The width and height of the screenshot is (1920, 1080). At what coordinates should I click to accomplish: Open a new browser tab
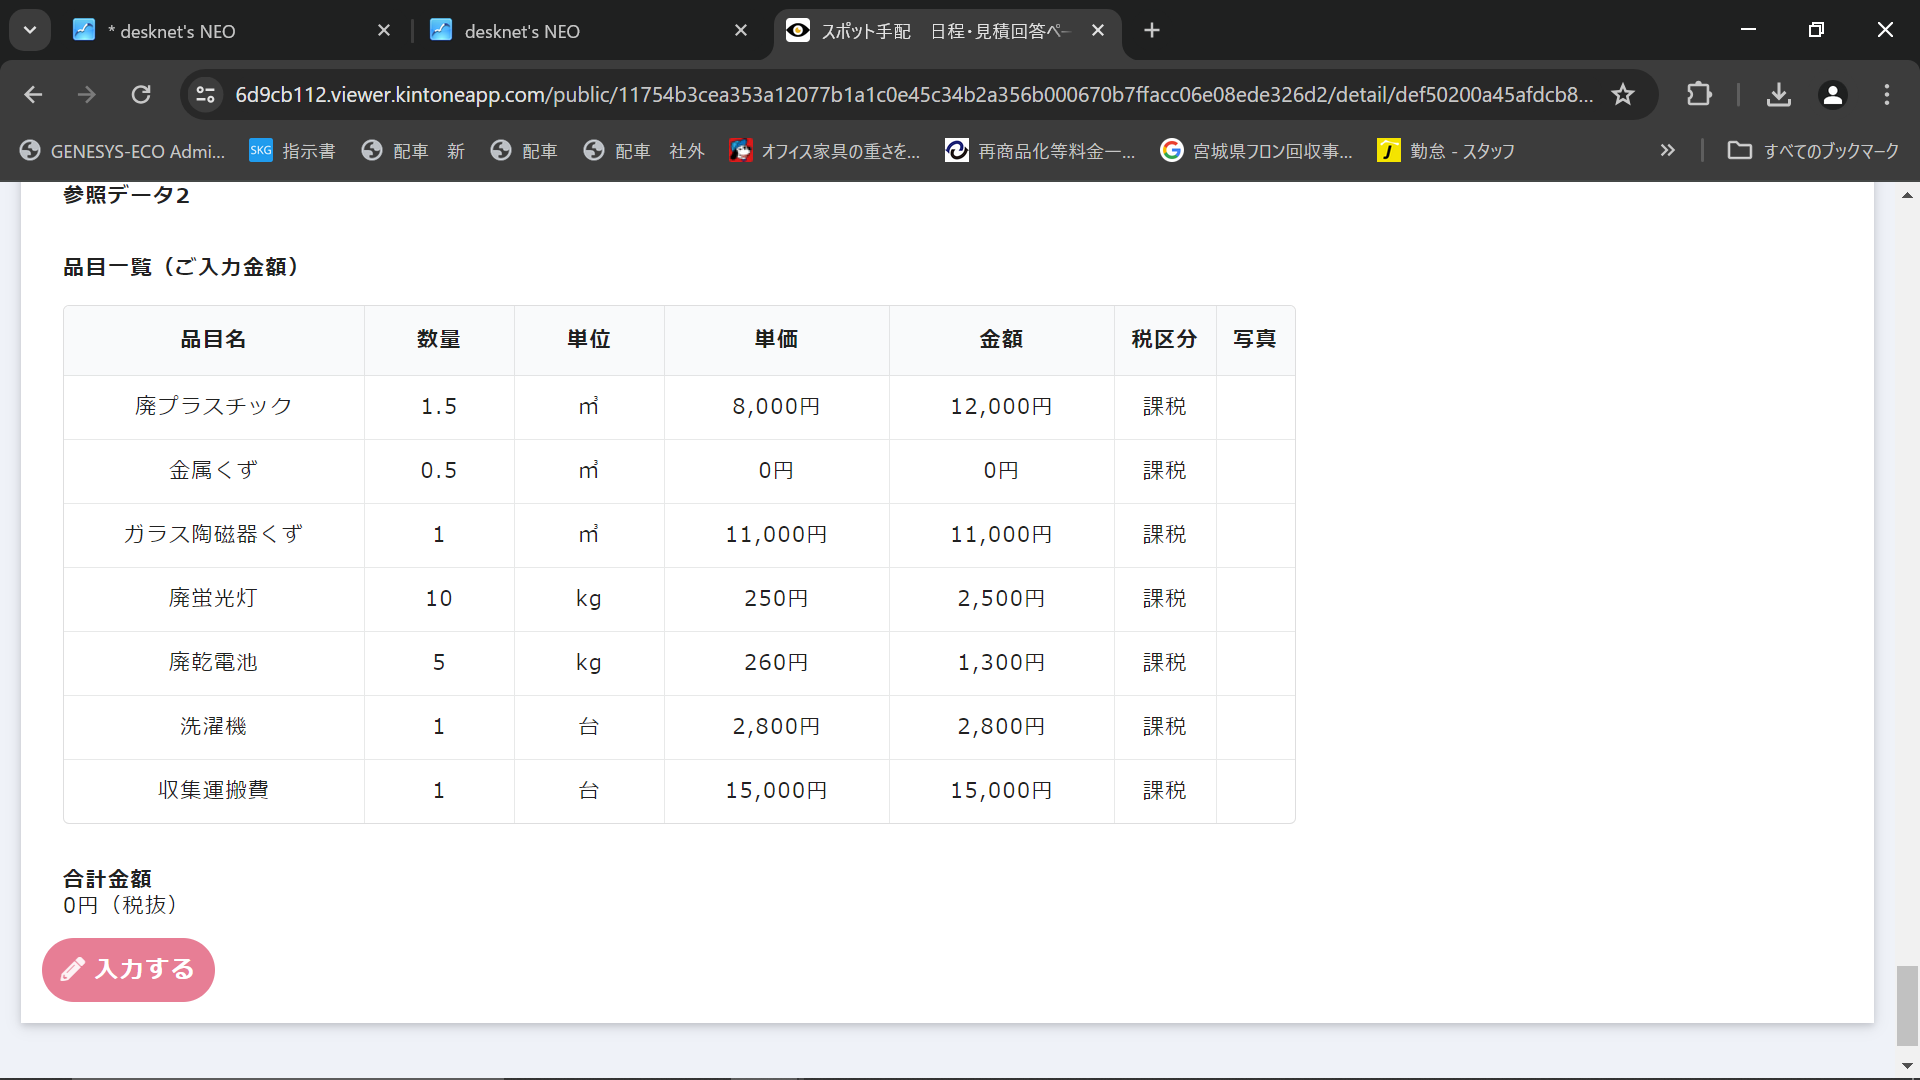[x=1152, y=31]
